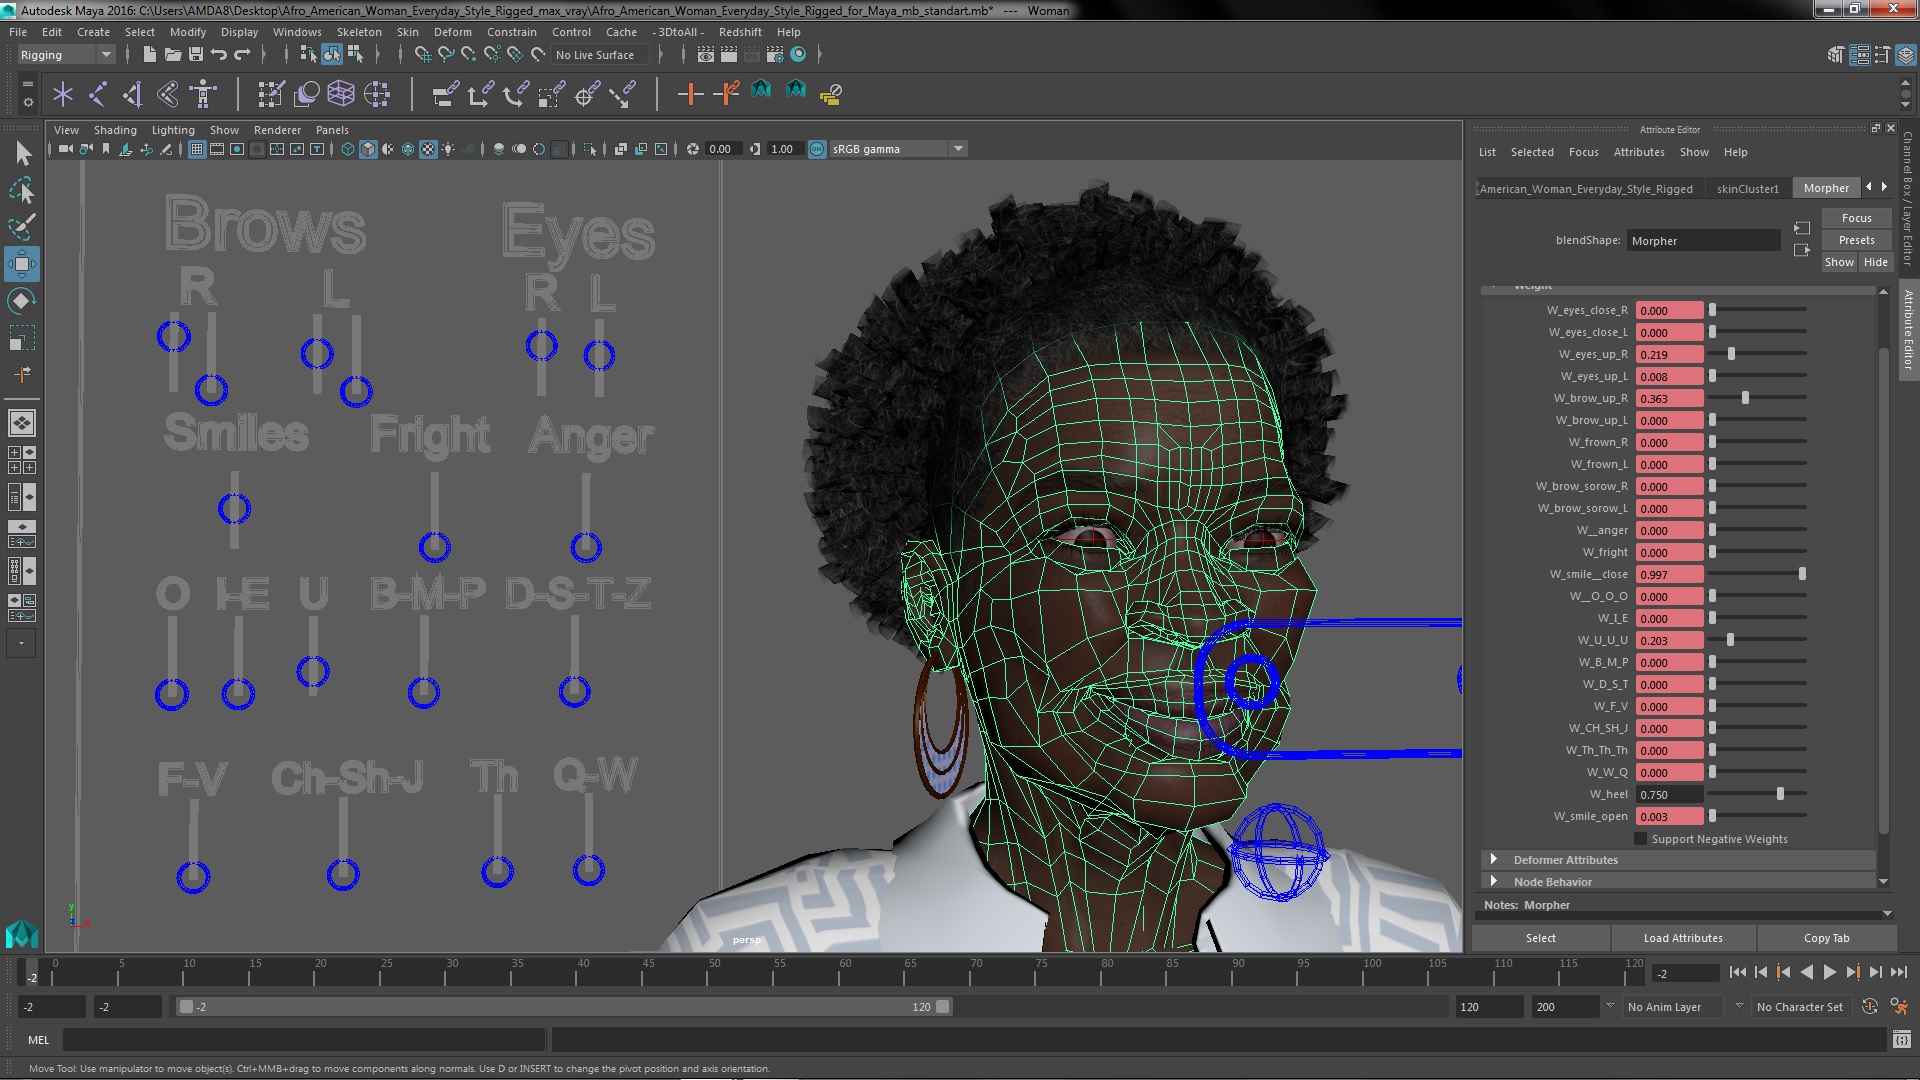Image resolution: width=1920 pixels, height=1080 pixels.
Task: Save the scene with disk icon
Action: (196, 54)
